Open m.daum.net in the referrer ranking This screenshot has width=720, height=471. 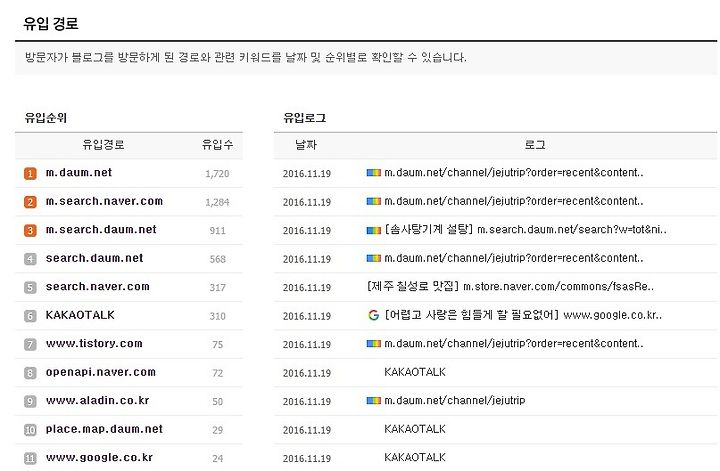point(79,173)
